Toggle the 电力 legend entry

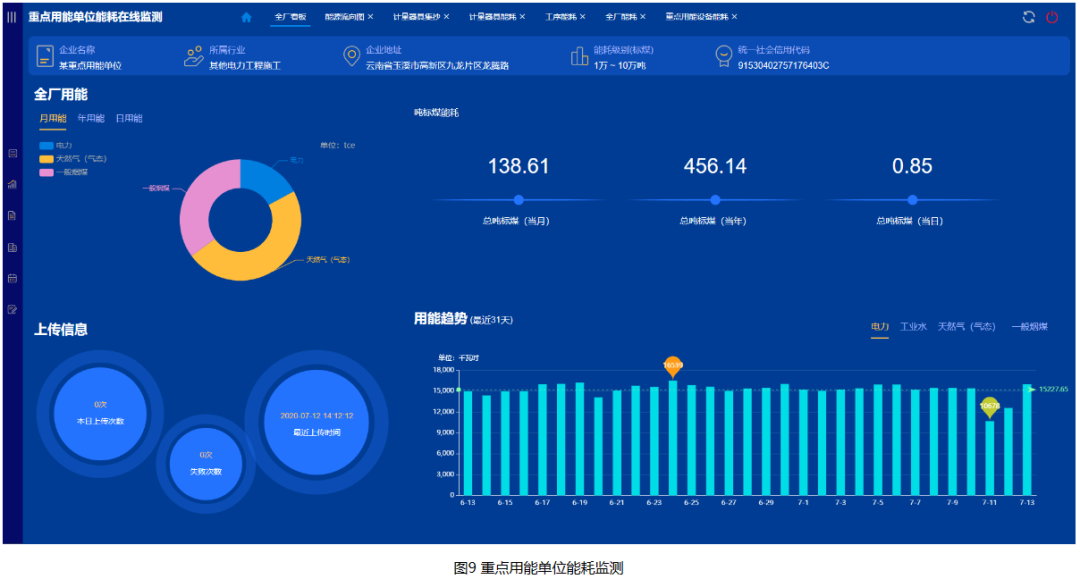click(x=56, y=145)
